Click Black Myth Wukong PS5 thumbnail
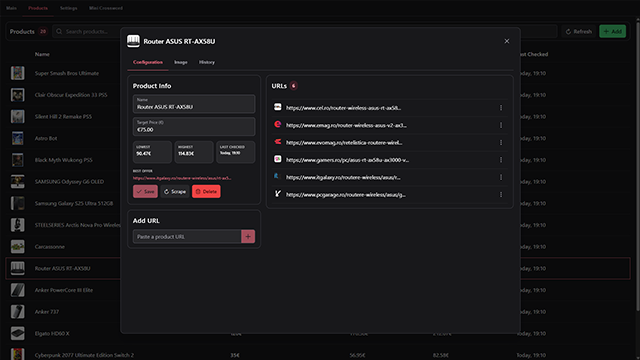 point(18,160)
